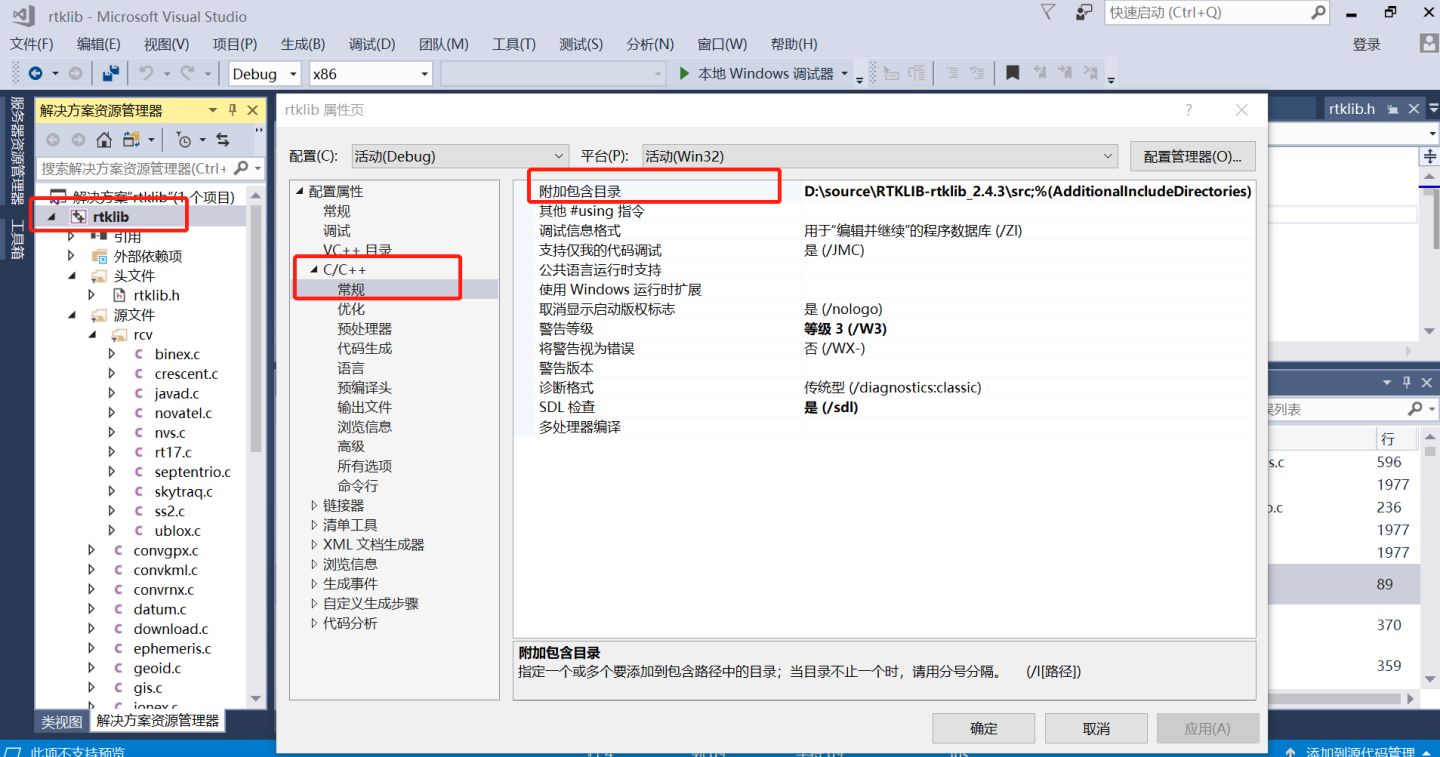Image resolution: width=1440 pixels, height=757 pixels.
Task: Open the 配置(C) 活动(Debug) combo box
Action: coord(459,156)
